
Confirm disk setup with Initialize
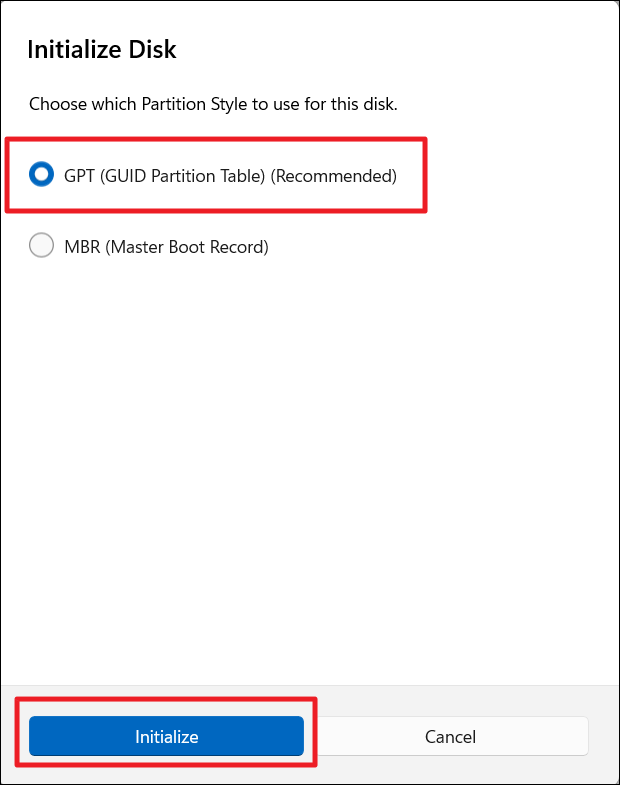coord(166,737)
